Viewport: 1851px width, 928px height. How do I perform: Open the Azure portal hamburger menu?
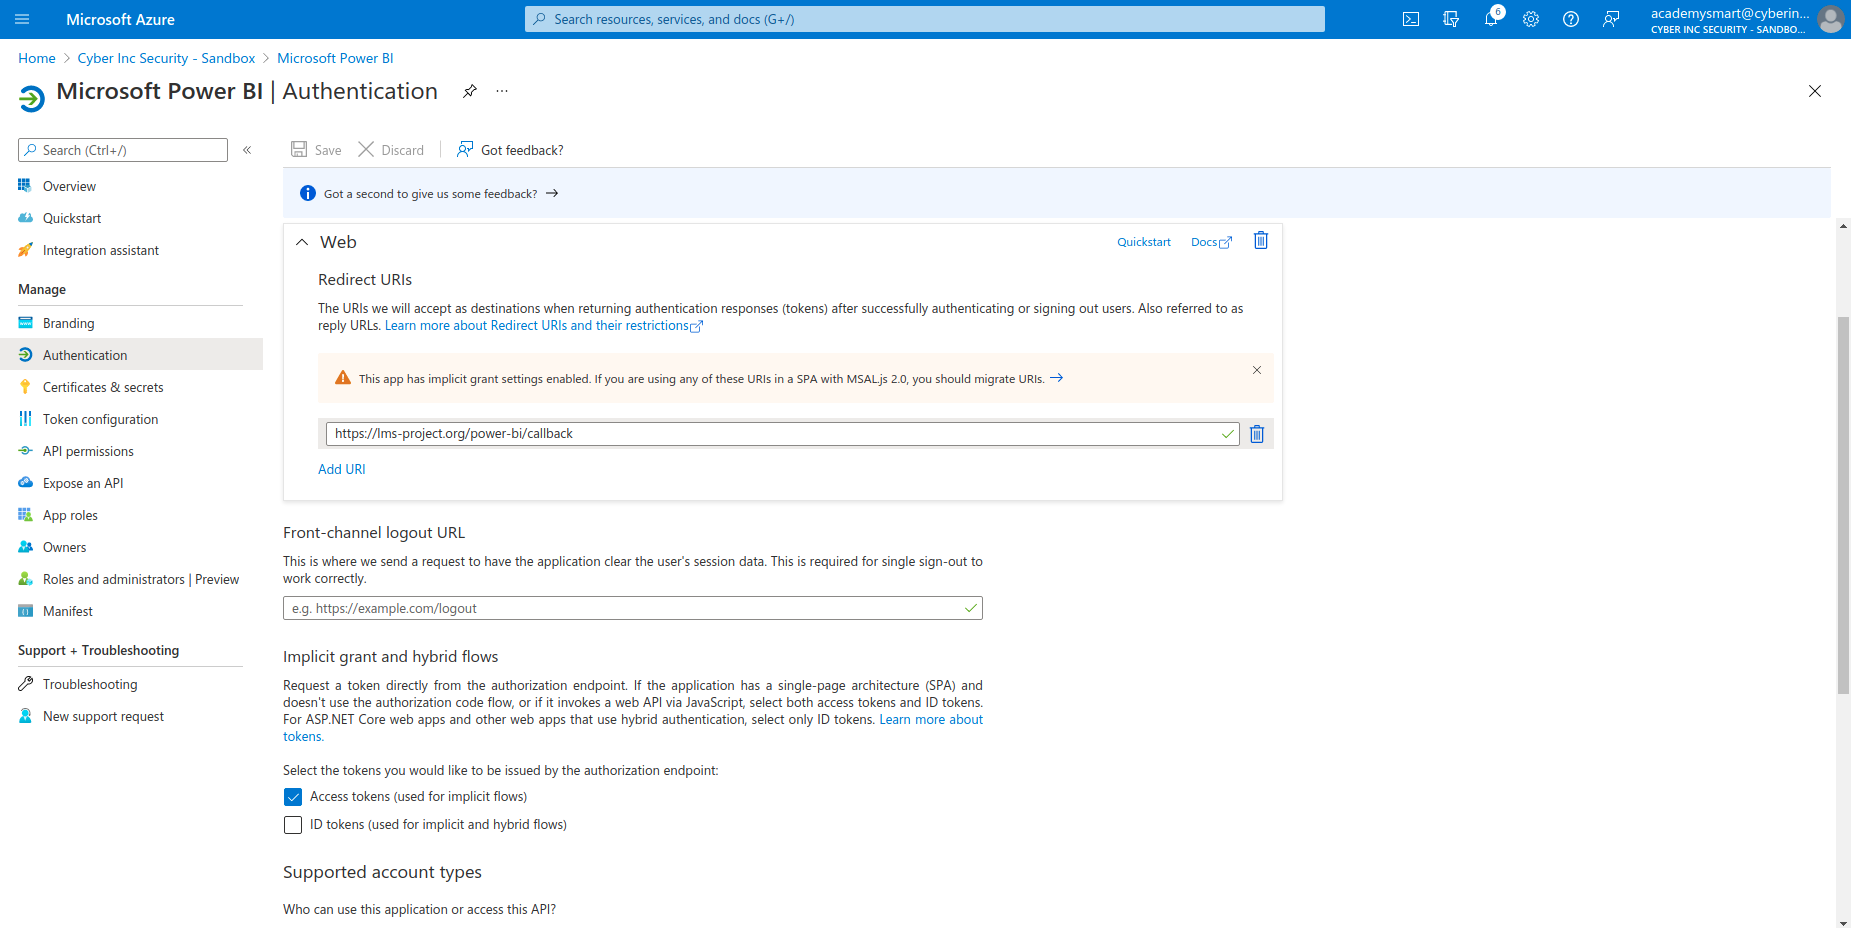pos(22,19)
